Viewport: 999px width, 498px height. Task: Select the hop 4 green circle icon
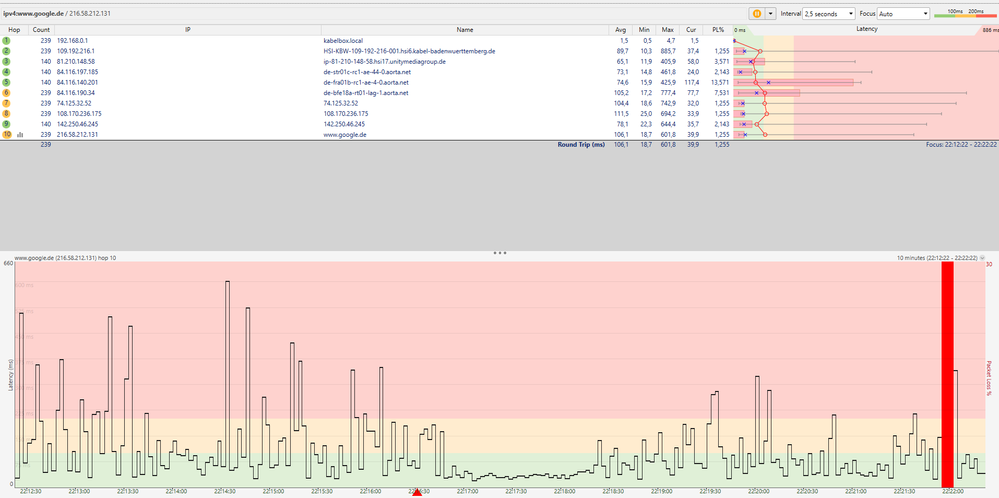coord(6,71)
